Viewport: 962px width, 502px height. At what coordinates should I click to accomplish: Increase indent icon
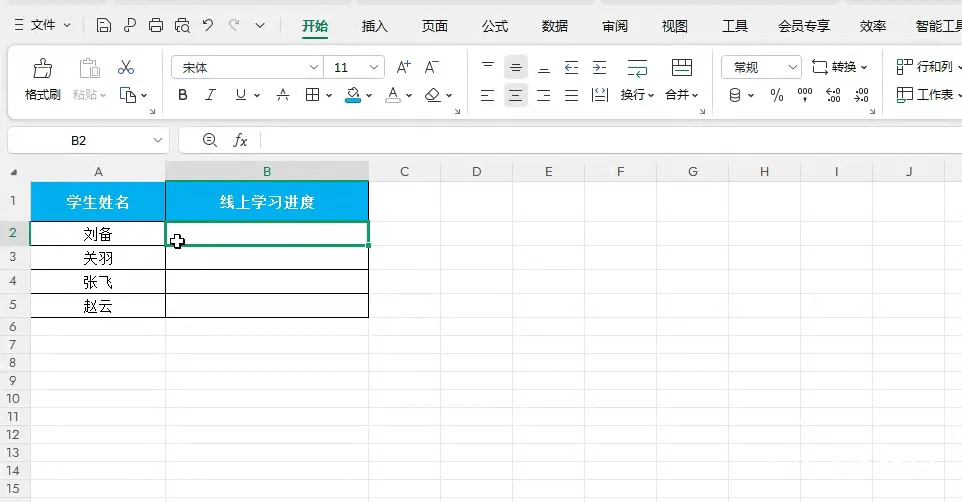(x=599, y=67)
